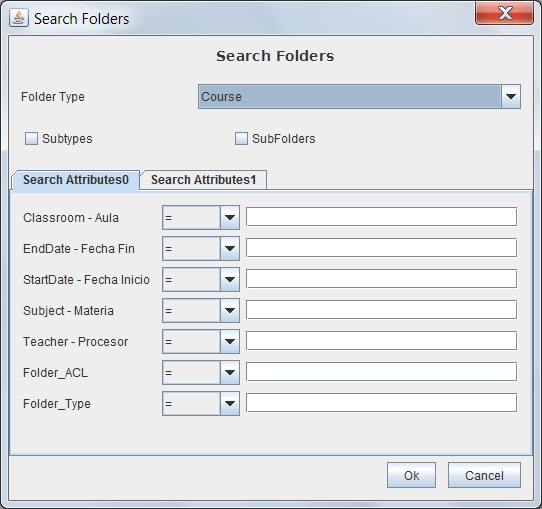The image size is (542, 509).
Task: Click the Java icon in title bar
Action: 18,18
